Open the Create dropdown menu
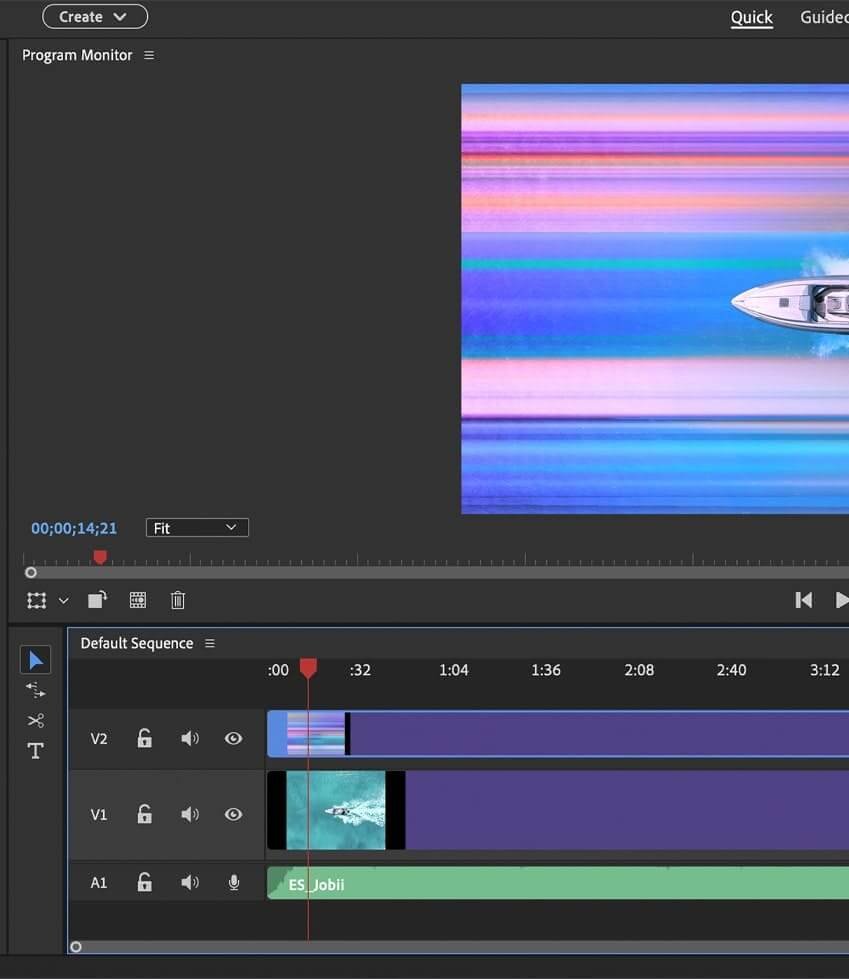This screenshot has height=979, width=849. pos(95,17)
